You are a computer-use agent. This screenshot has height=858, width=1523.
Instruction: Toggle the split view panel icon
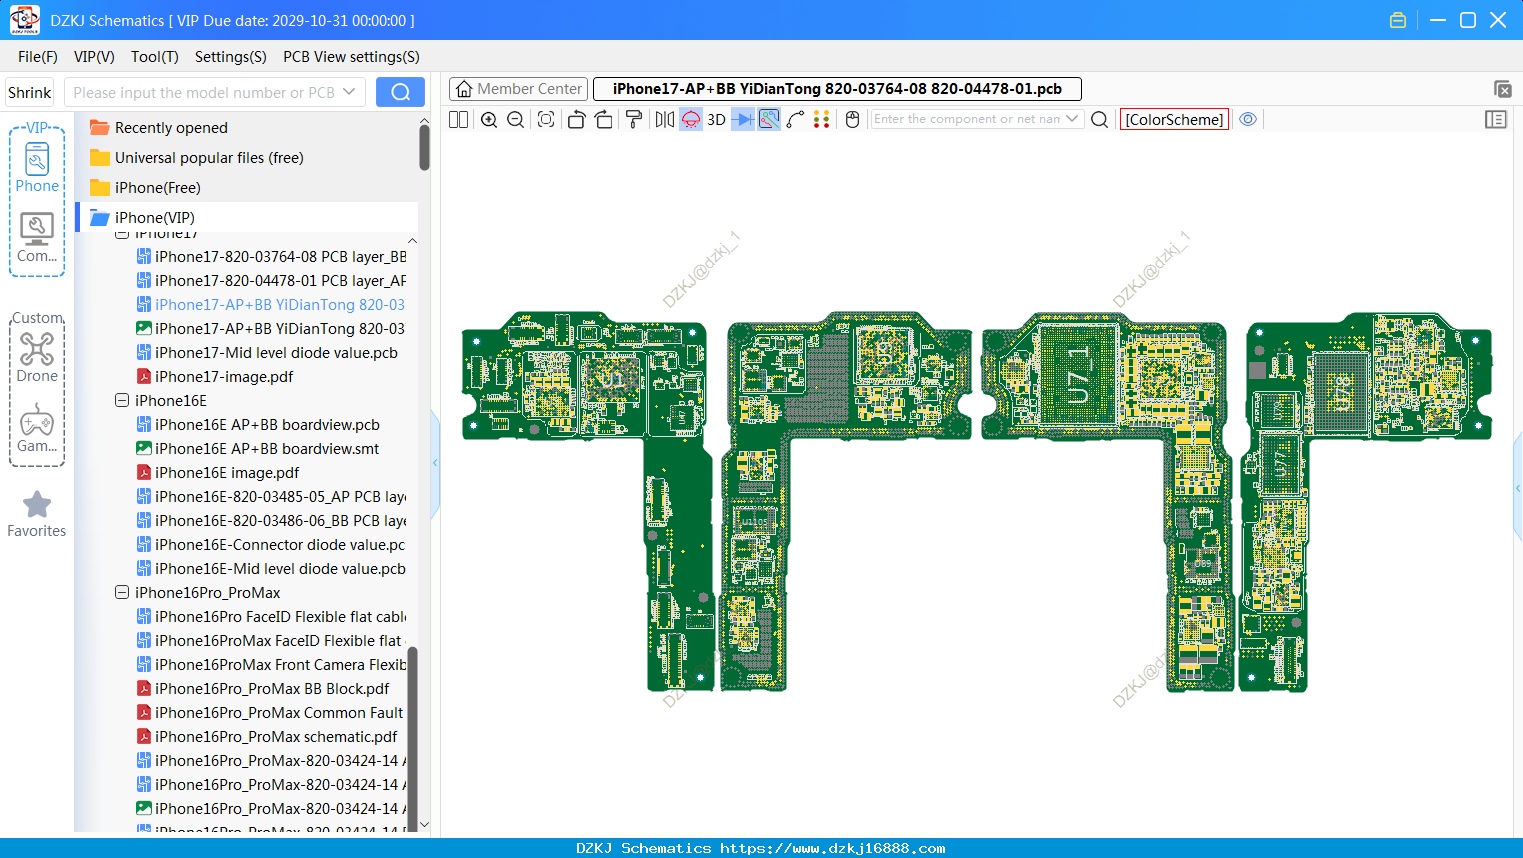pos(458,119)
